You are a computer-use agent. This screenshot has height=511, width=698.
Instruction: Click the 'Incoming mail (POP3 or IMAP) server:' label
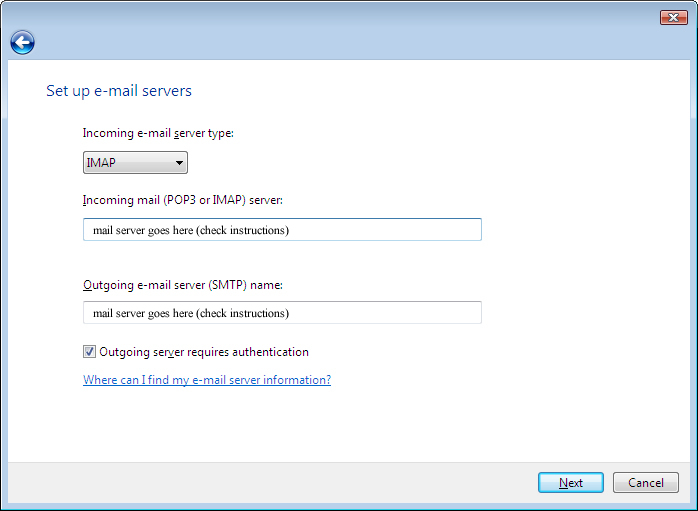(183, 200)
